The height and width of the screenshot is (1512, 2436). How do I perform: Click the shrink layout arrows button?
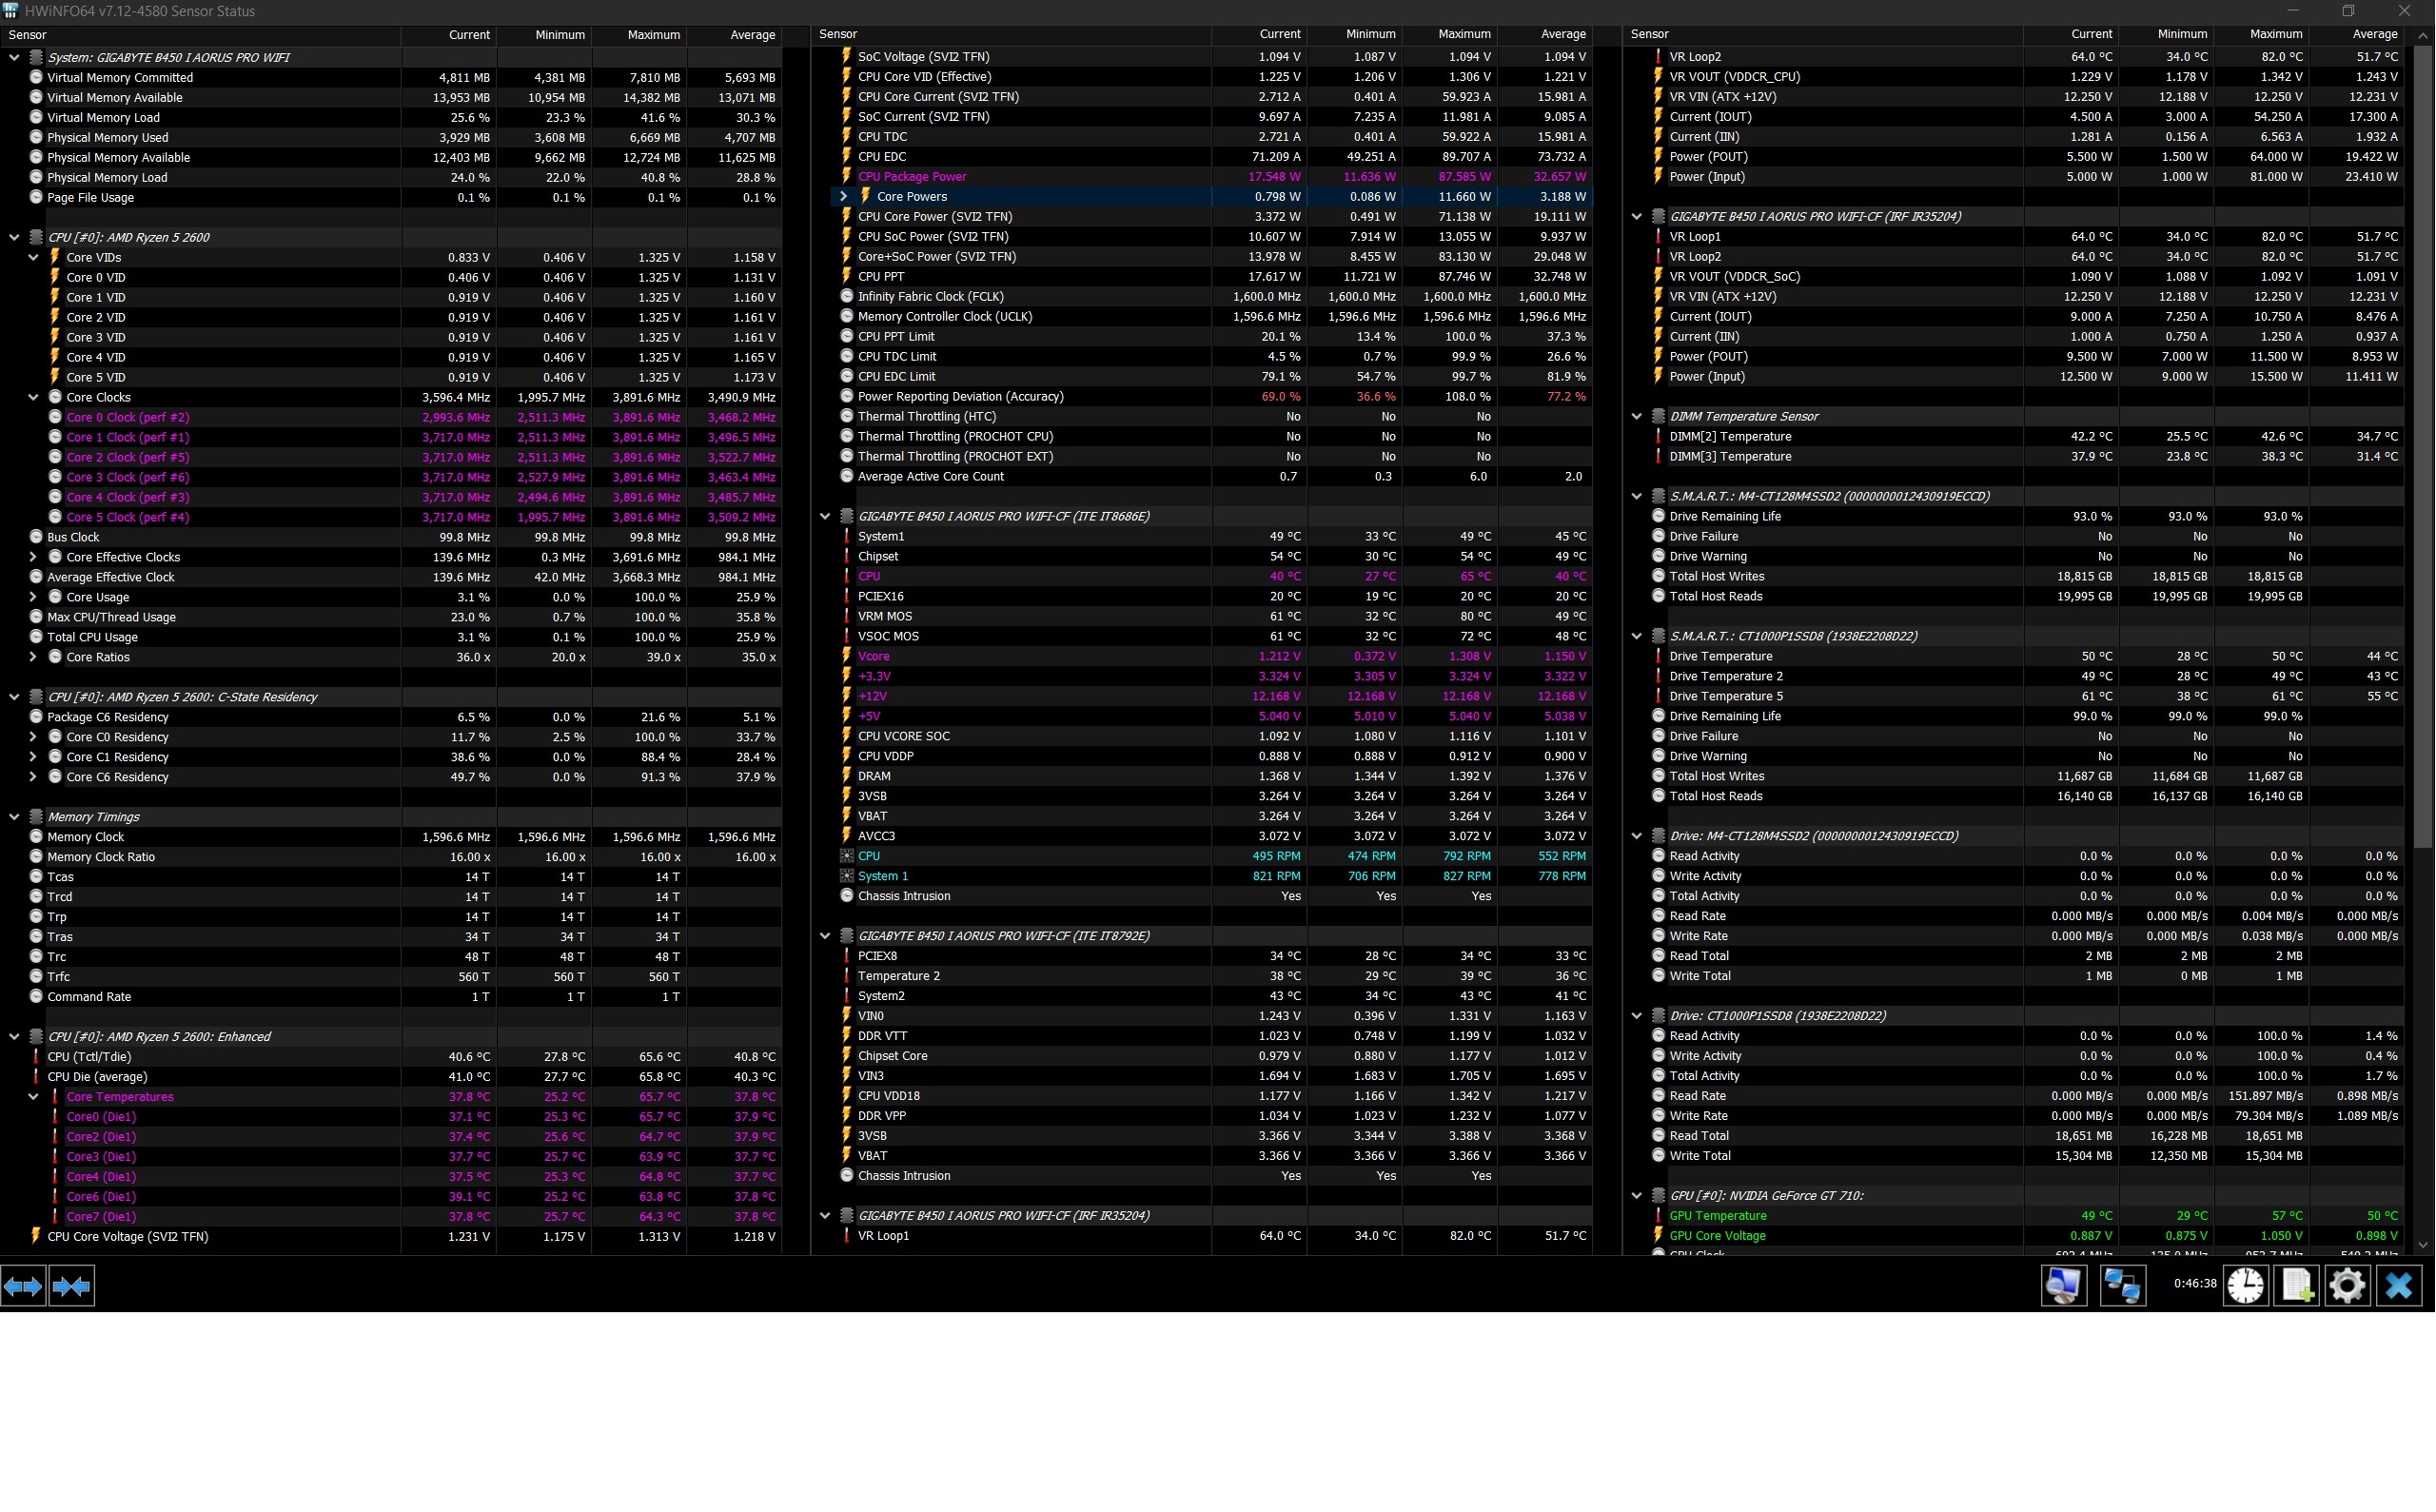[x=71, y=1286]
